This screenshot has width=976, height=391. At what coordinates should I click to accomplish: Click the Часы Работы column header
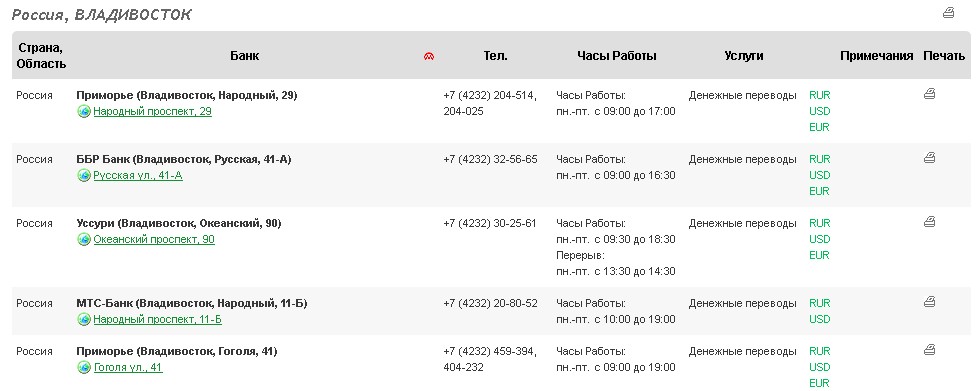pyautogui.click(x=617, y=56)
